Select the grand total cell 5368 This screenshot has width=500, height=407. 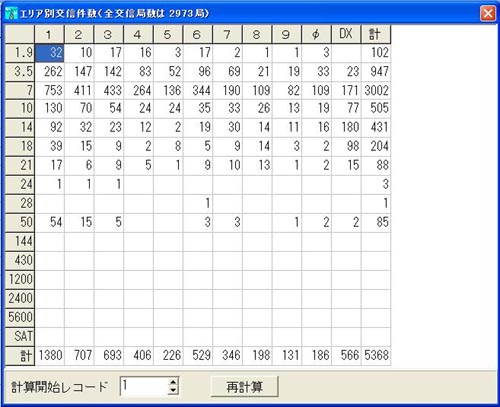point(376,356)
